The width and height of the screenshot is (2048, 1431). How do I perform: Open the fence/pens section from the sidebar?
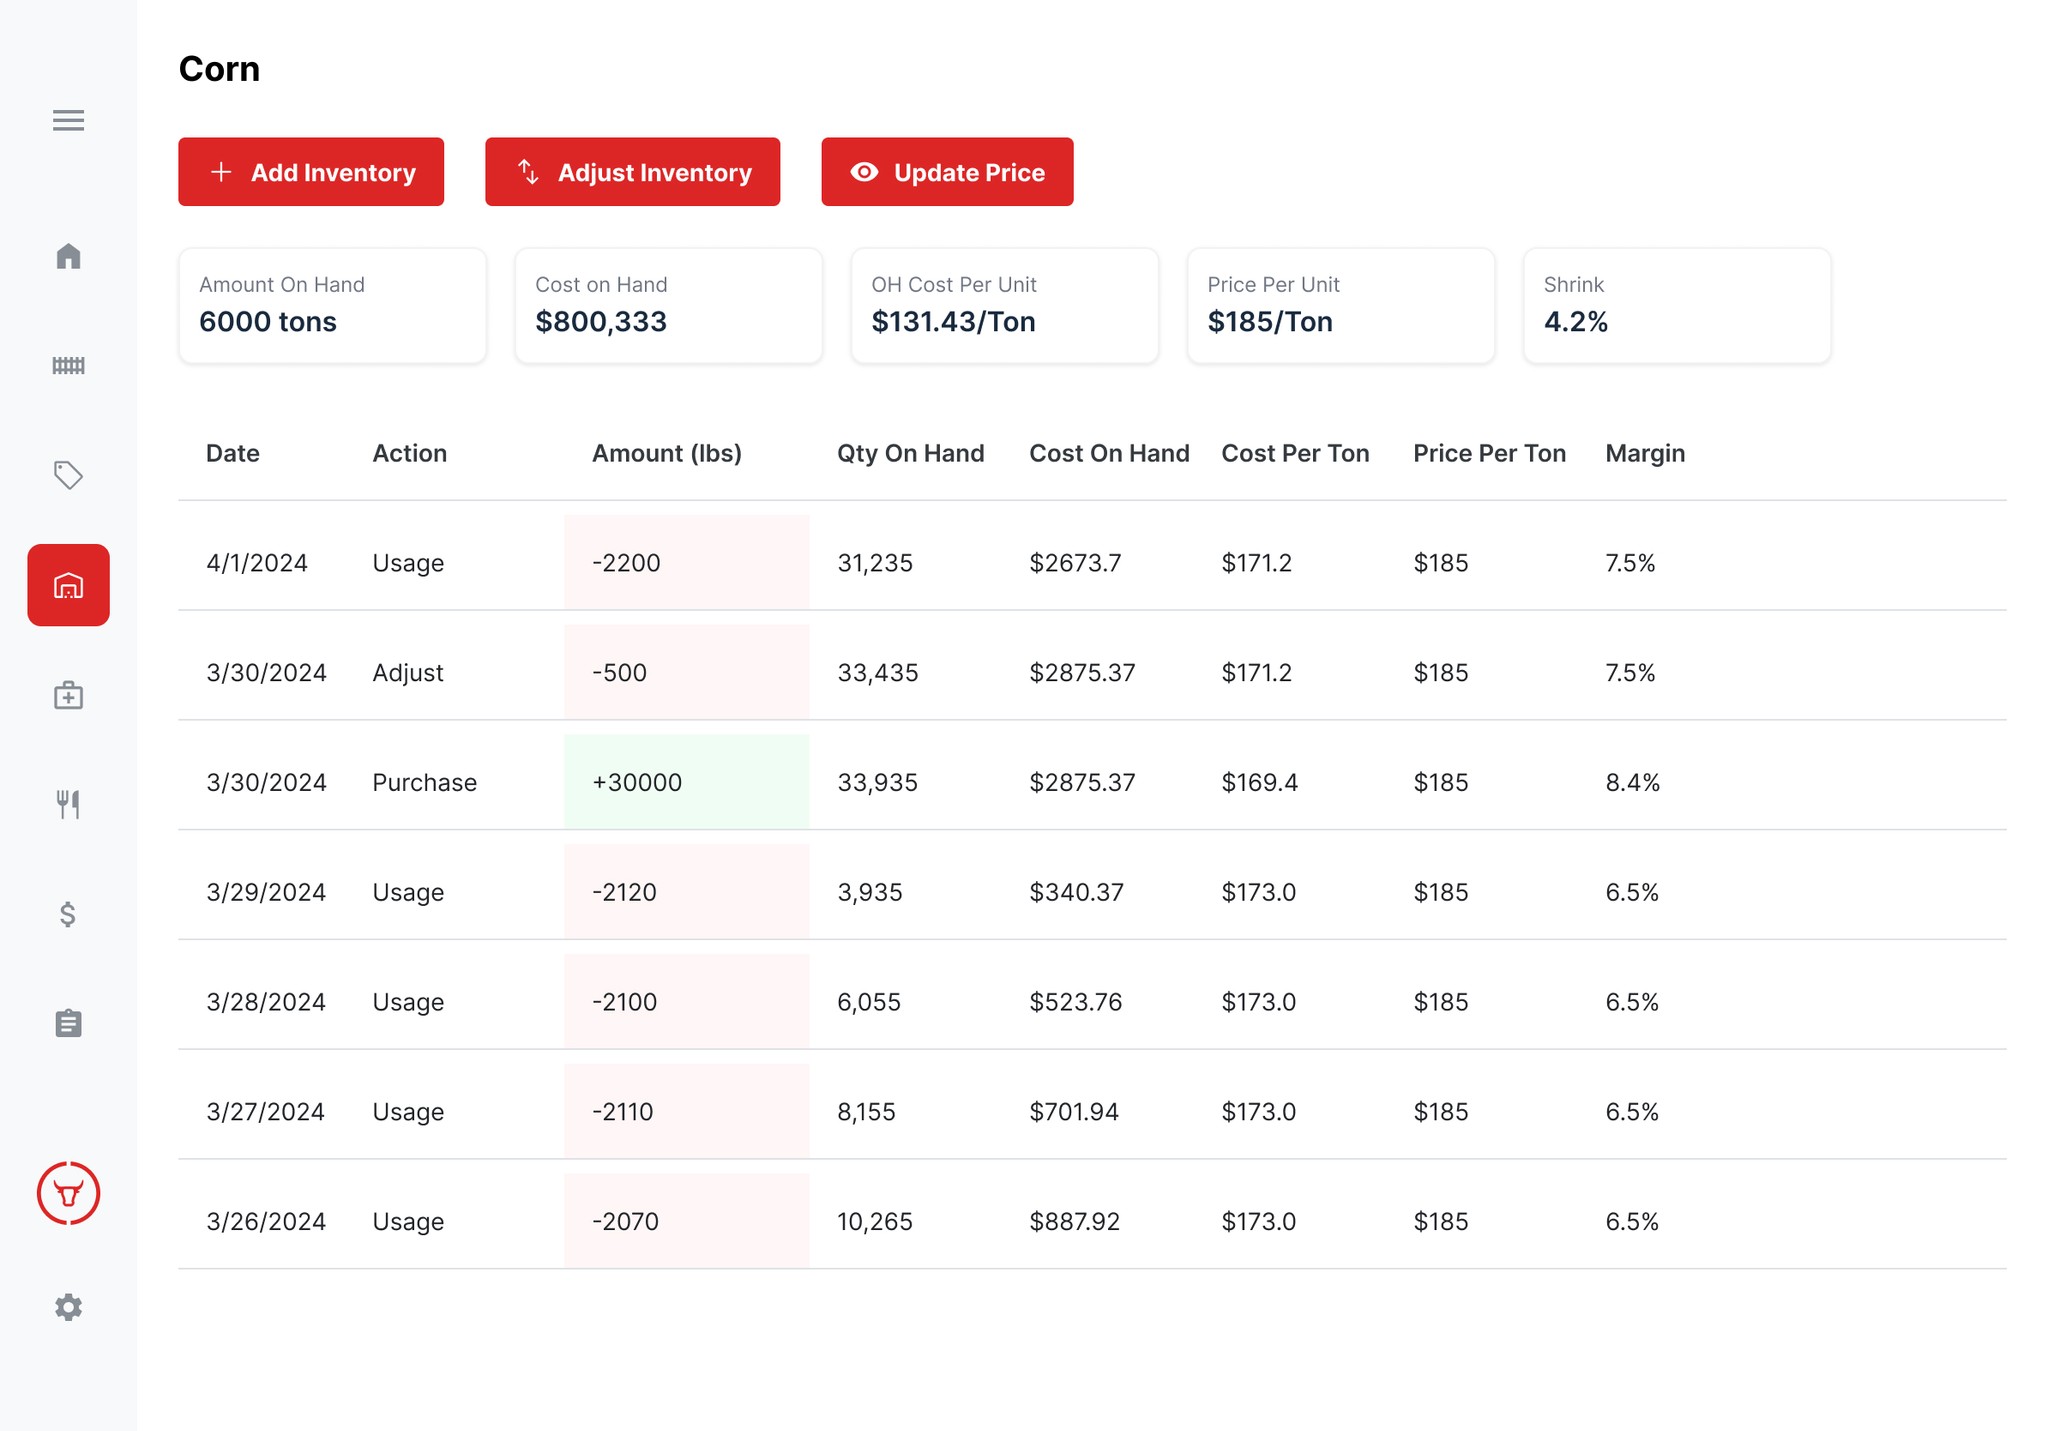68,366
